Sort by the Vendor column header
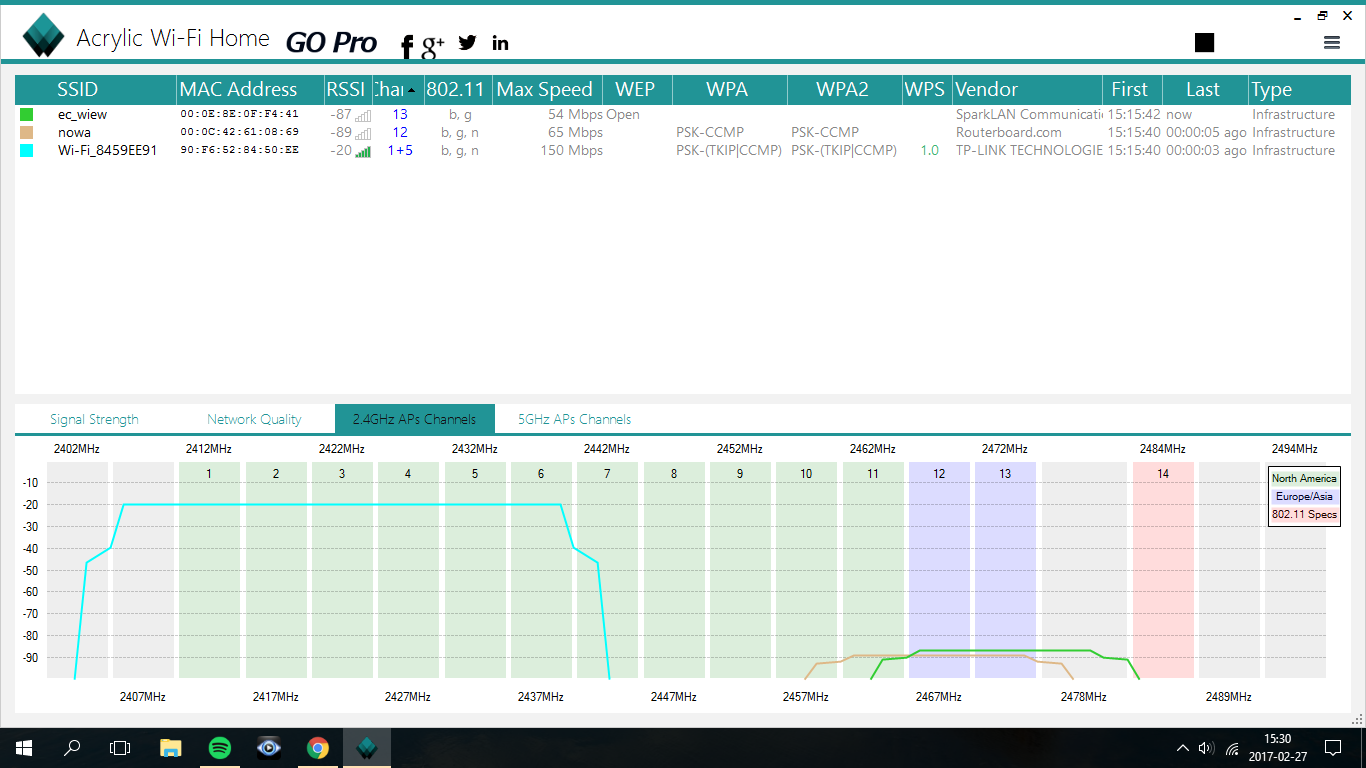 [986, 90]
